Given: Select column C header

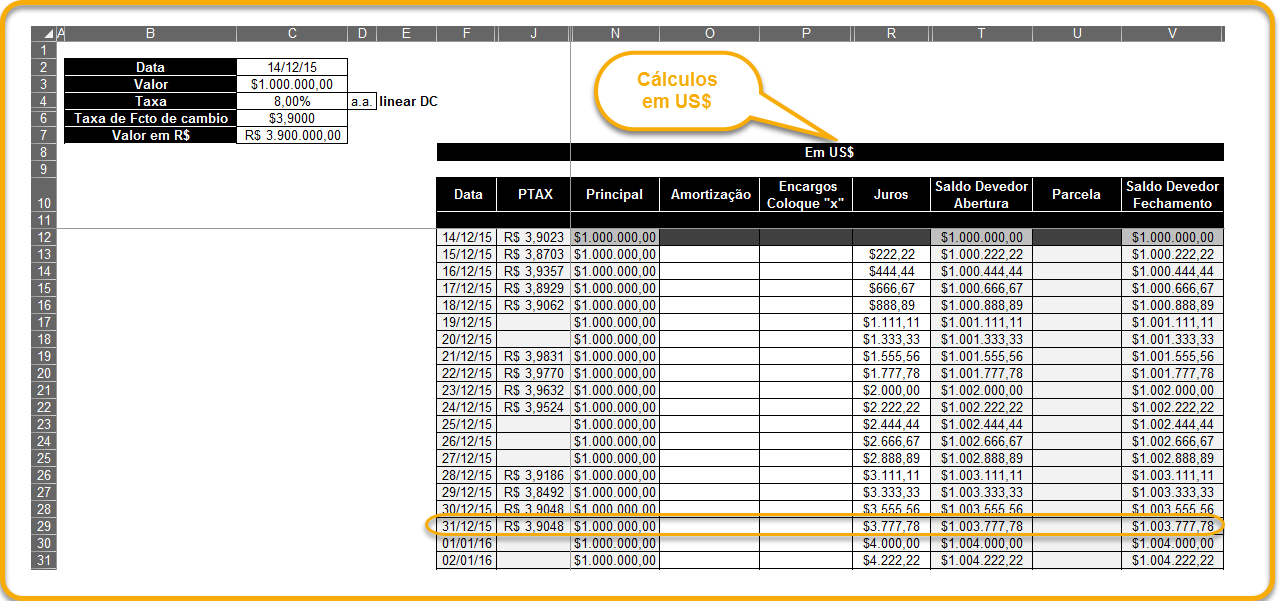Looking at the screenshot, I should click(292, 34).
